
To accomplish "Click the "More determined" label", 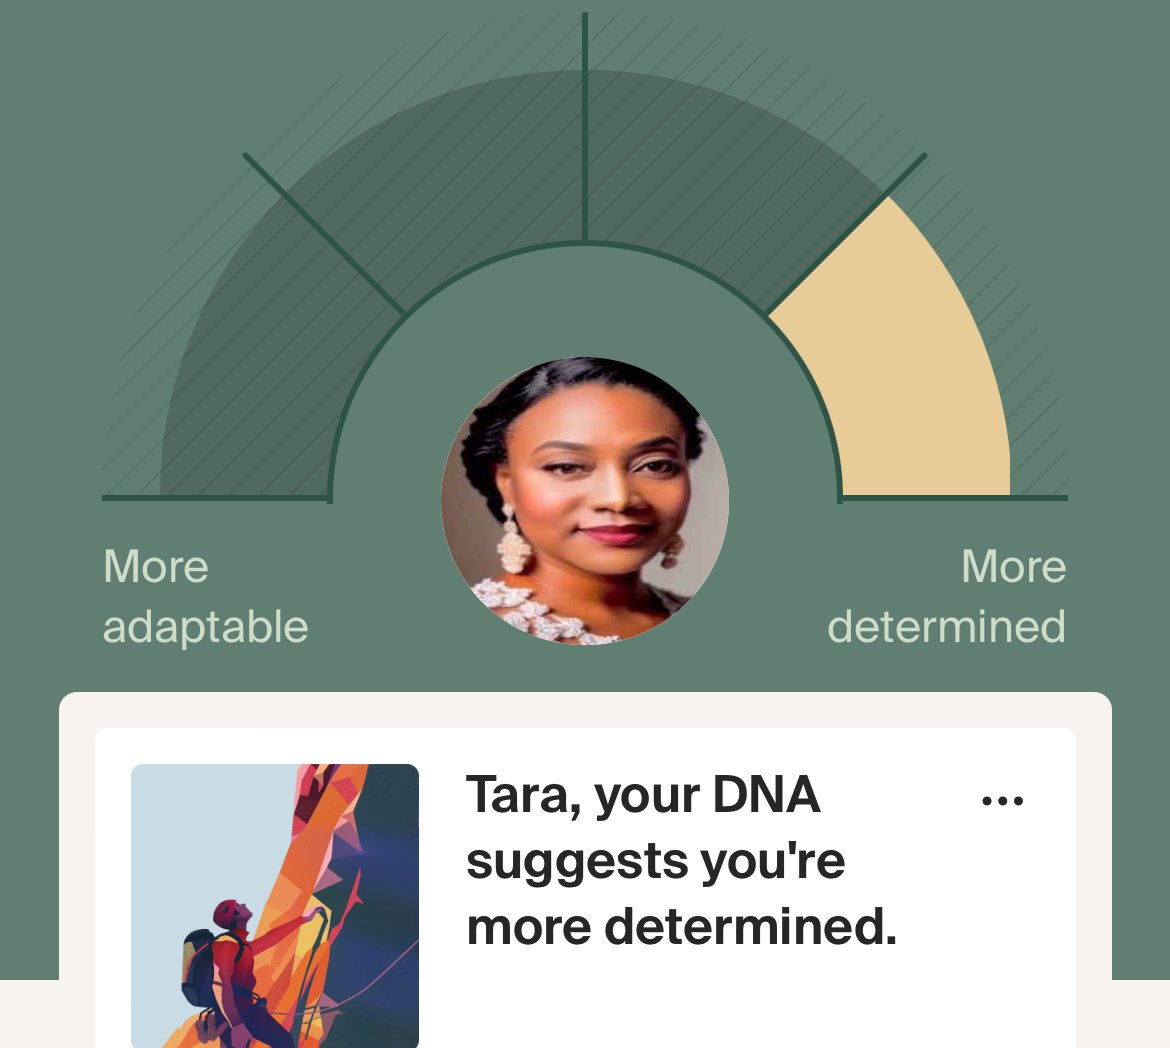I will (x=947, y=597).
